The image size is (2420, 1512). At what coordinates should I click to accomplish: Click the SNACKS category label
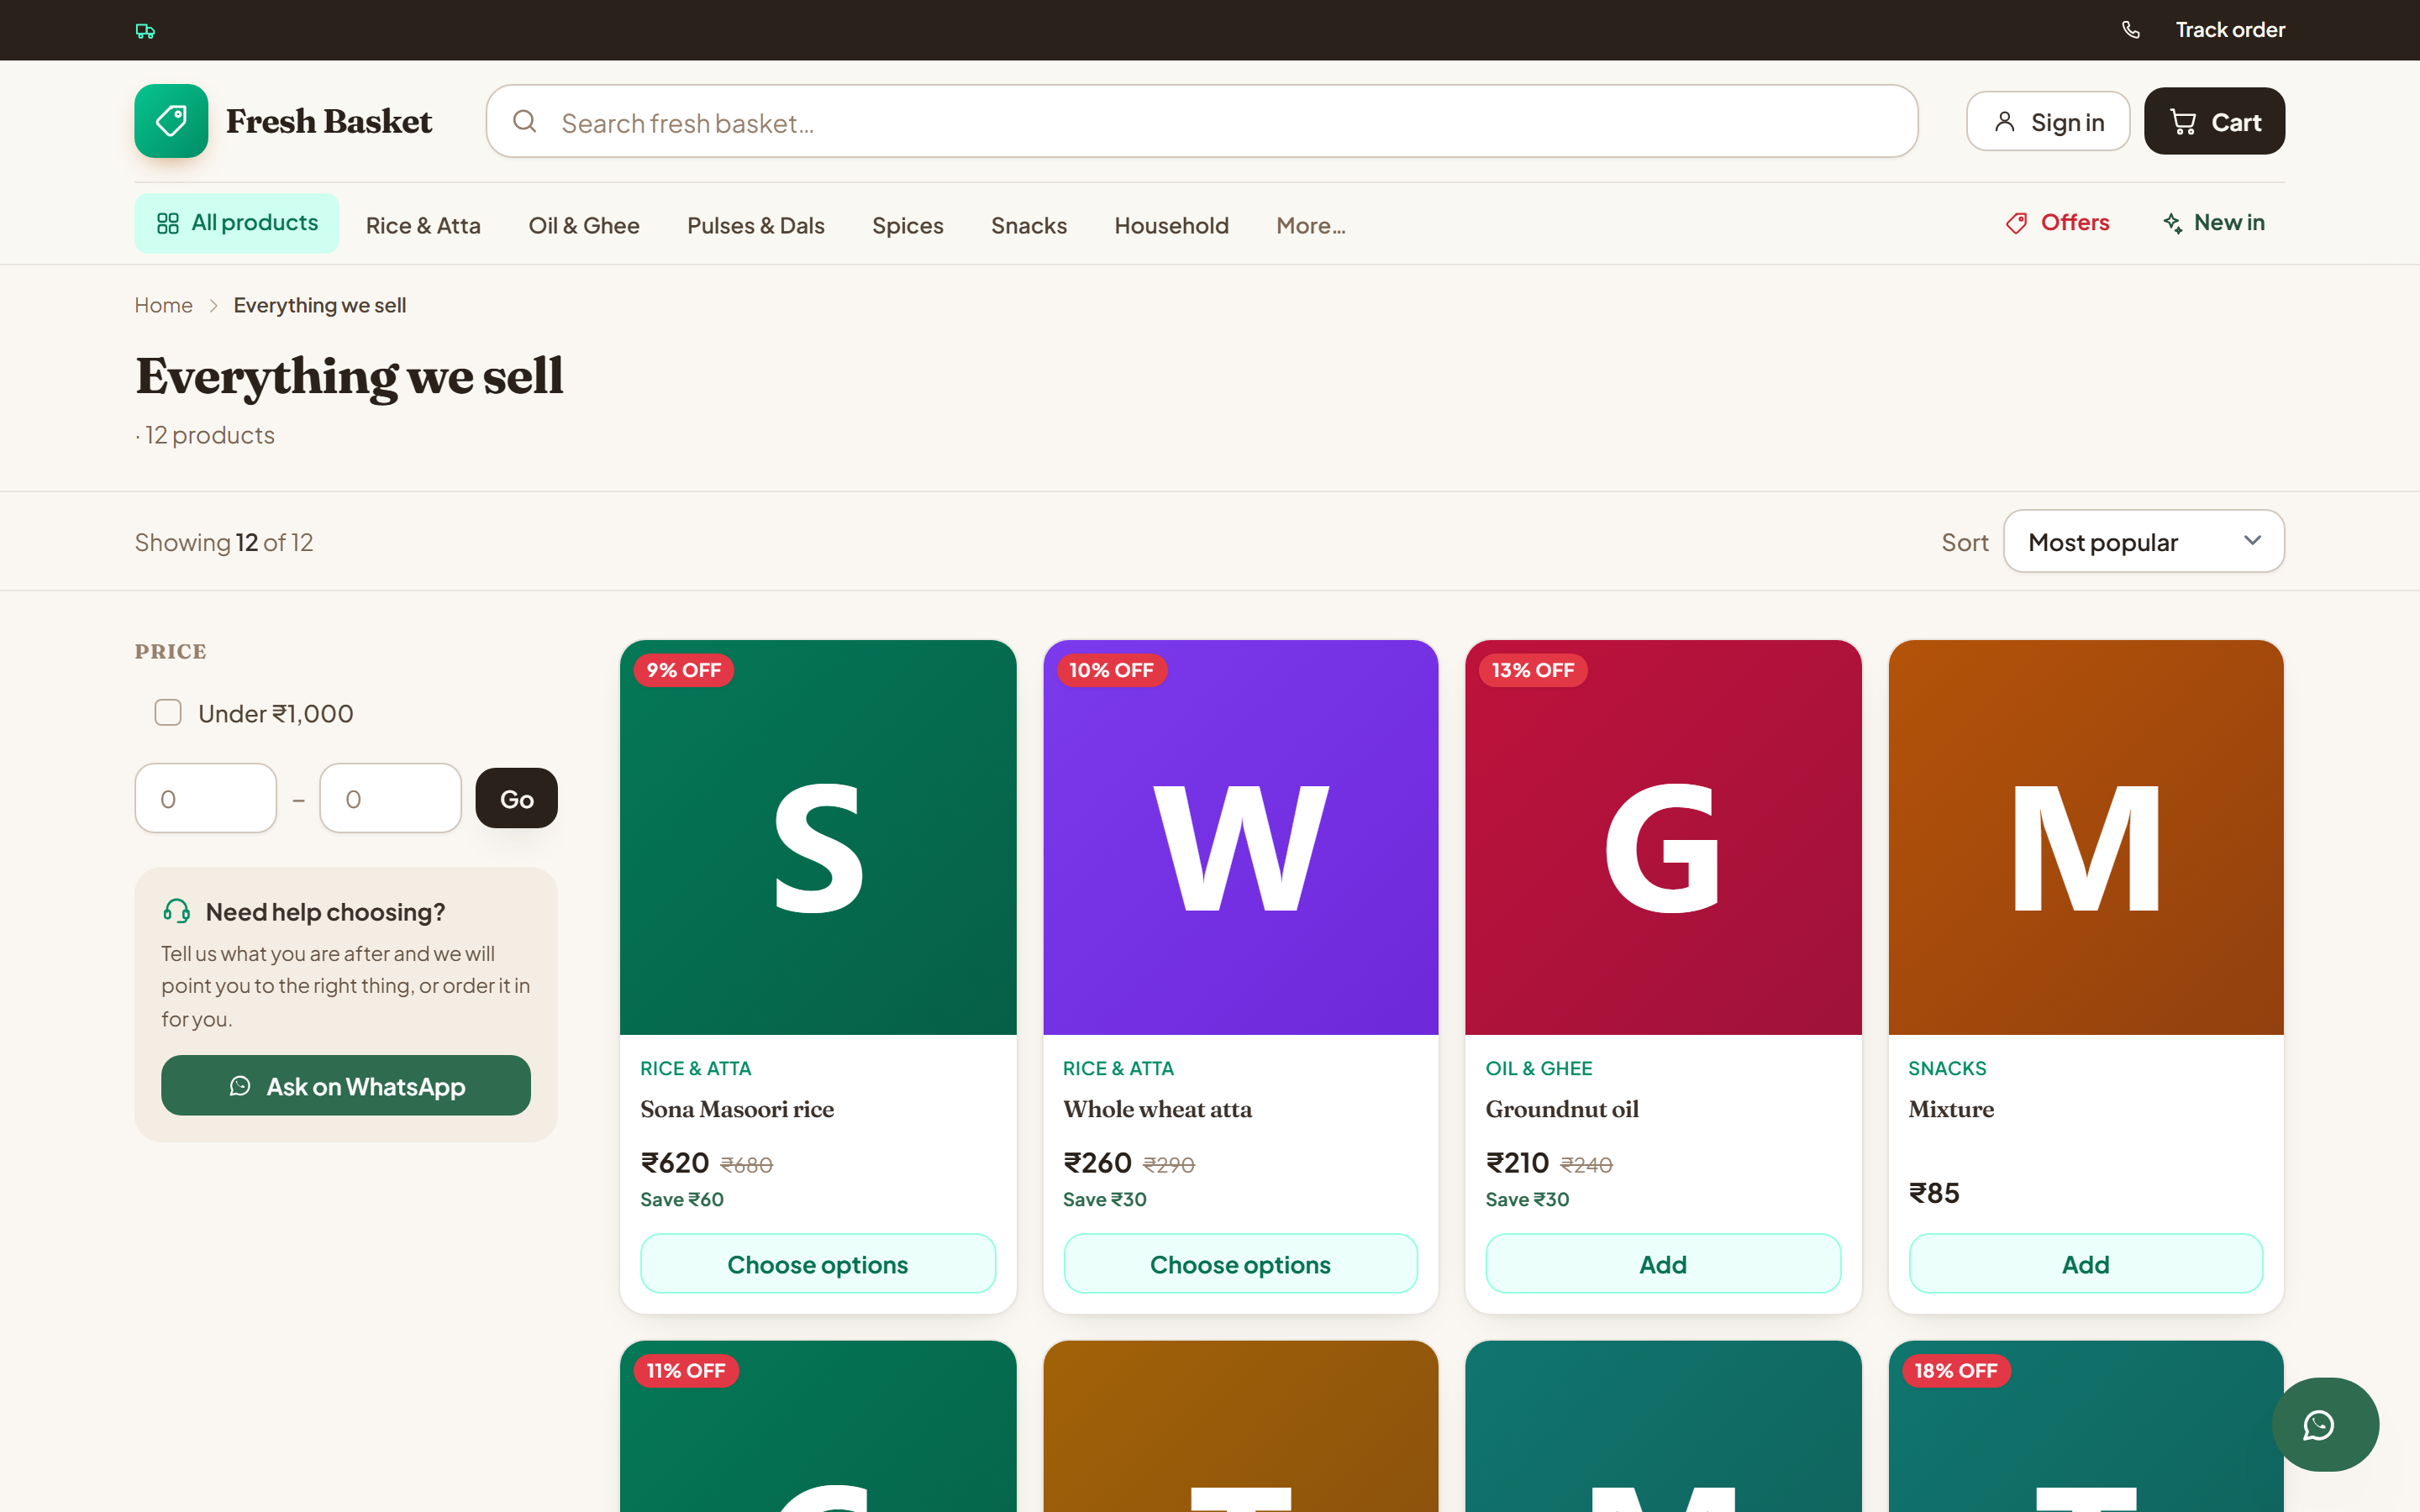point(1947,1068)
